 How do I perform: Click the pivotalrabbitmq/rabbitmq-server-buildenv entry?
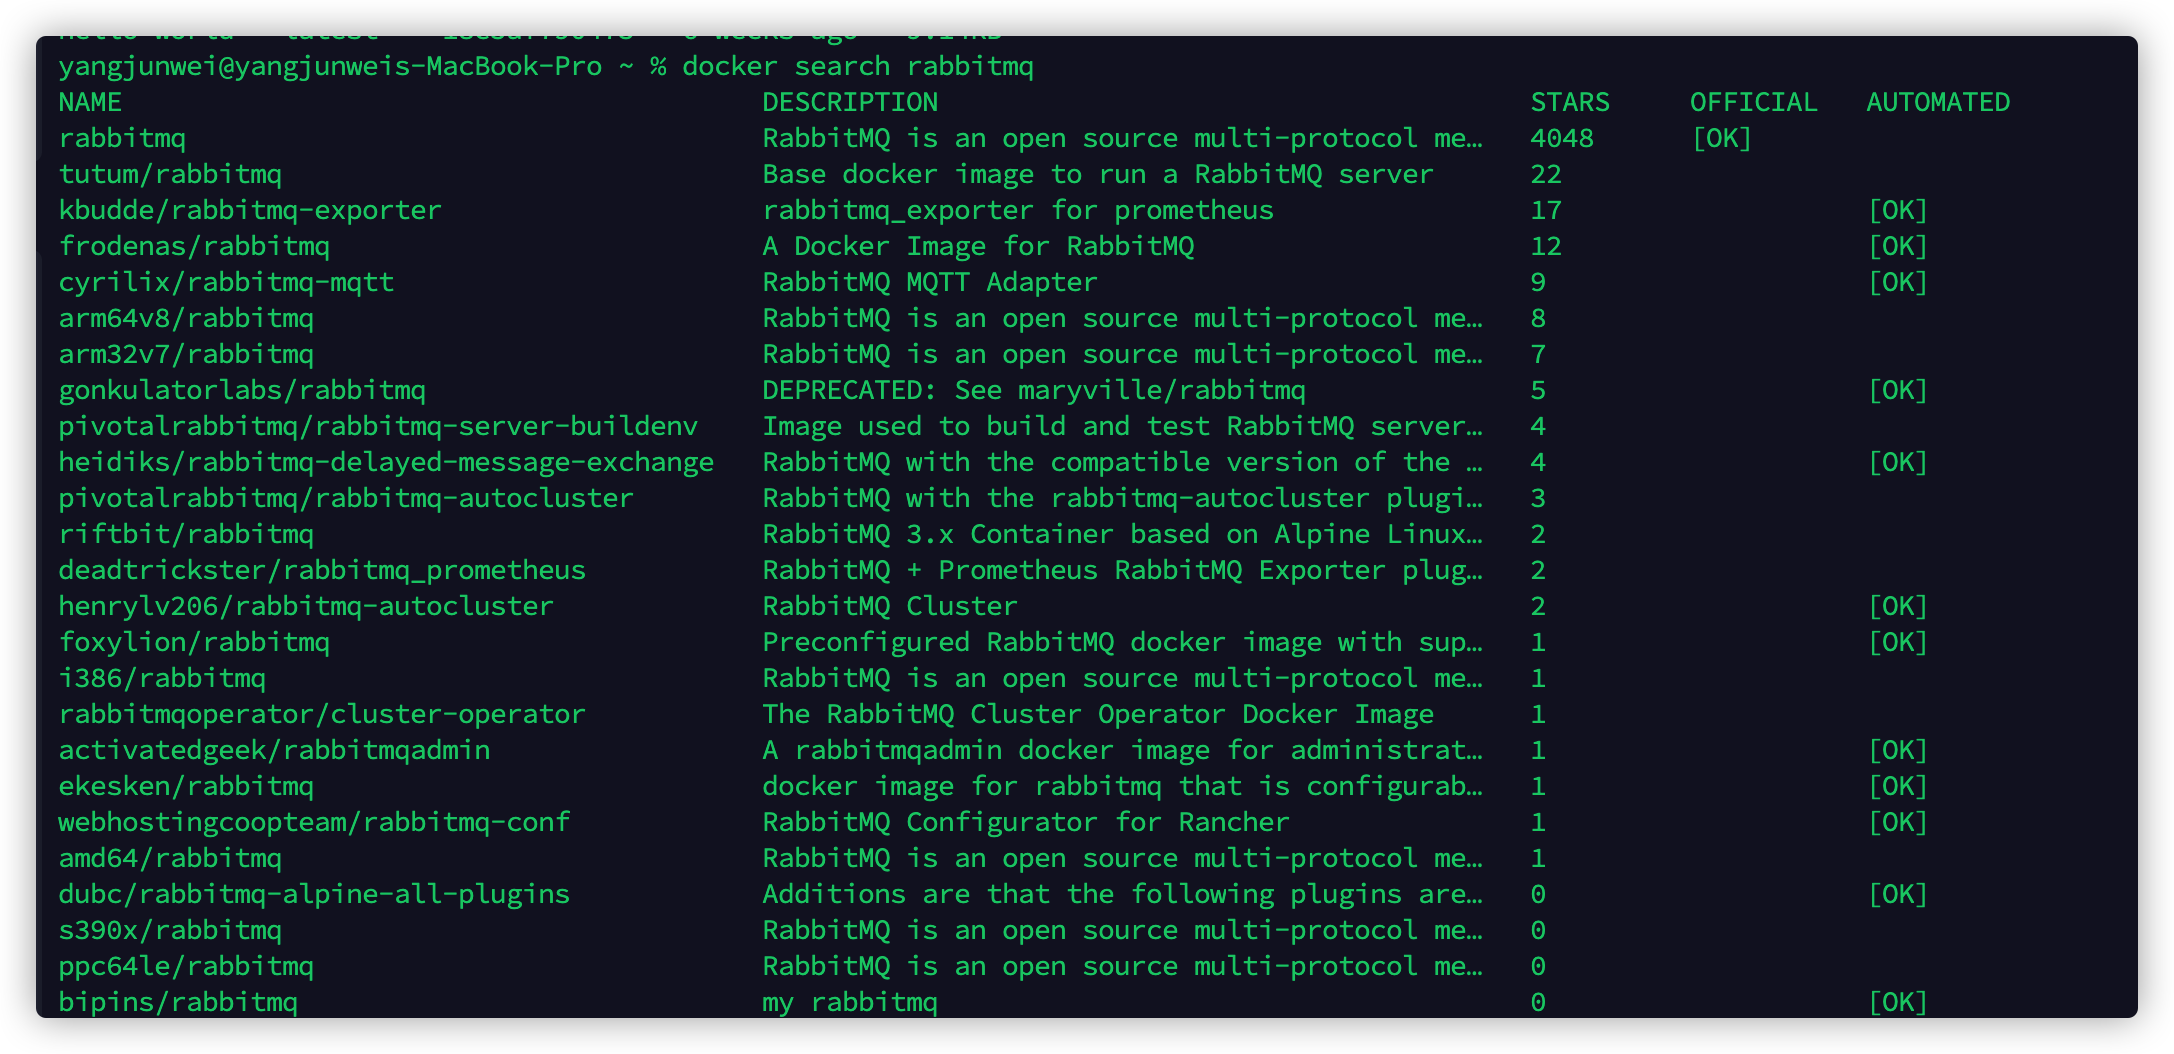pyautogui.click(x=378, y=426)
